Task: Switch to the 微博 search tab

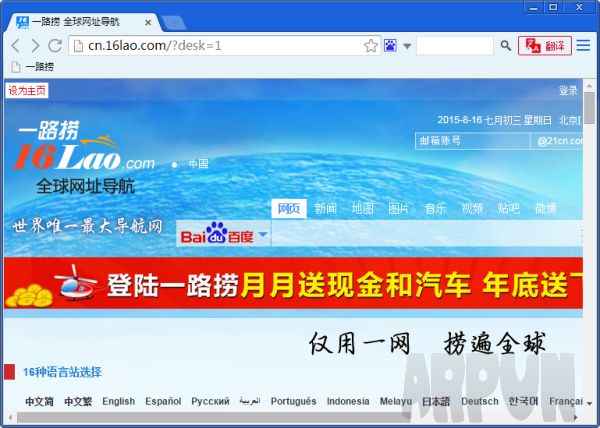Action: click(x=545, y=208)
